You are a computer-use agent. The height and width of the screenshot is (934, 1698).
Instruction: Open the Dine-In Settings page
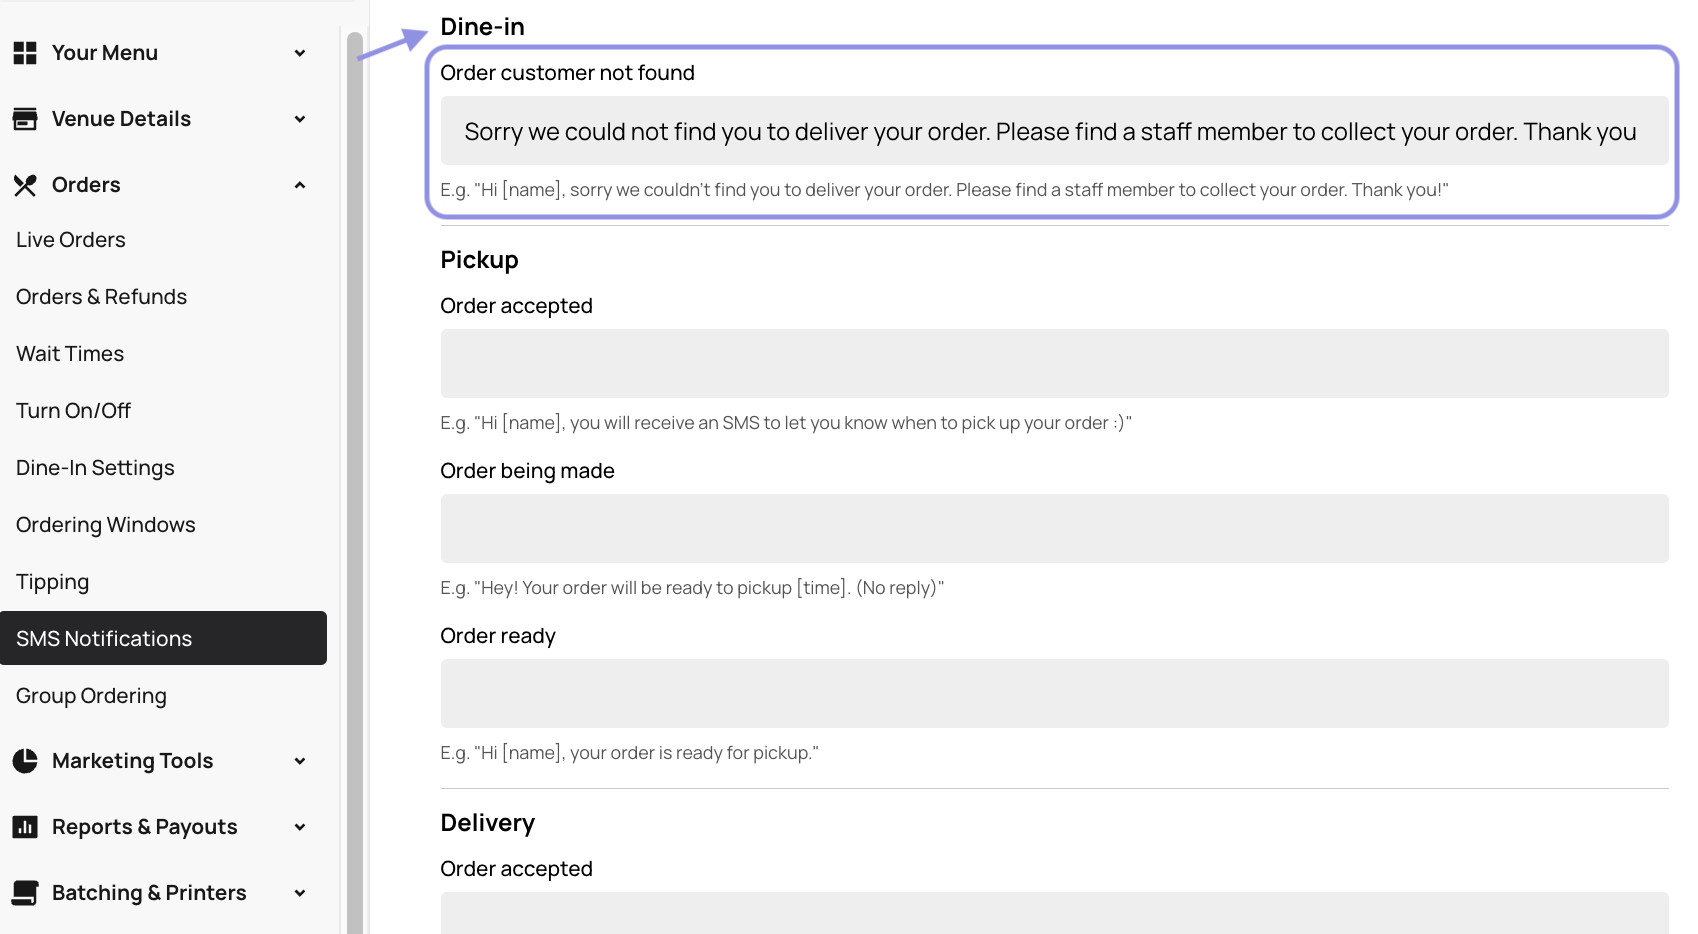click(95, 467)
